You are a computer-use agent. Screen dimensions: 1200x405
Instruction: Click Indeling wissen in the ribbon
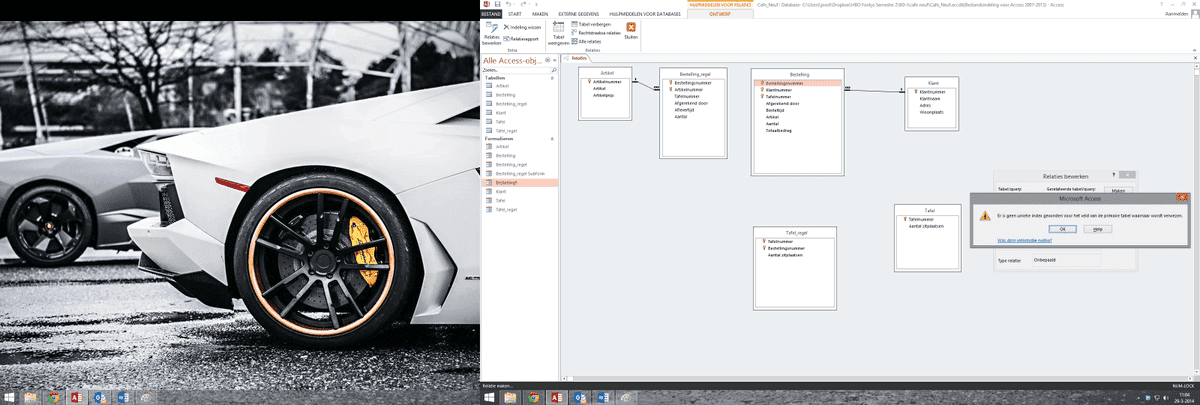(x=523, y=29)
